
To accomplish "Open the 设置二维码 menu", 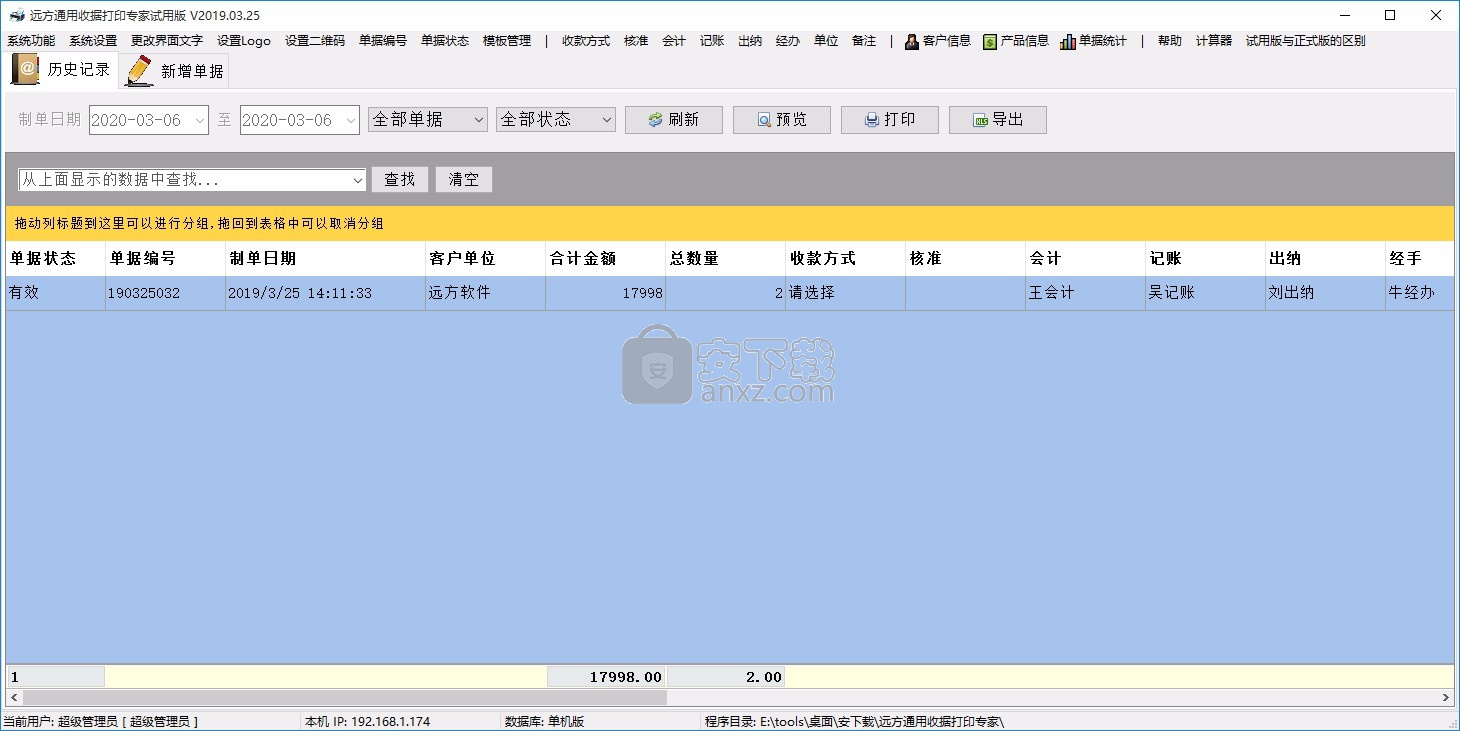I will click(315, 41).
